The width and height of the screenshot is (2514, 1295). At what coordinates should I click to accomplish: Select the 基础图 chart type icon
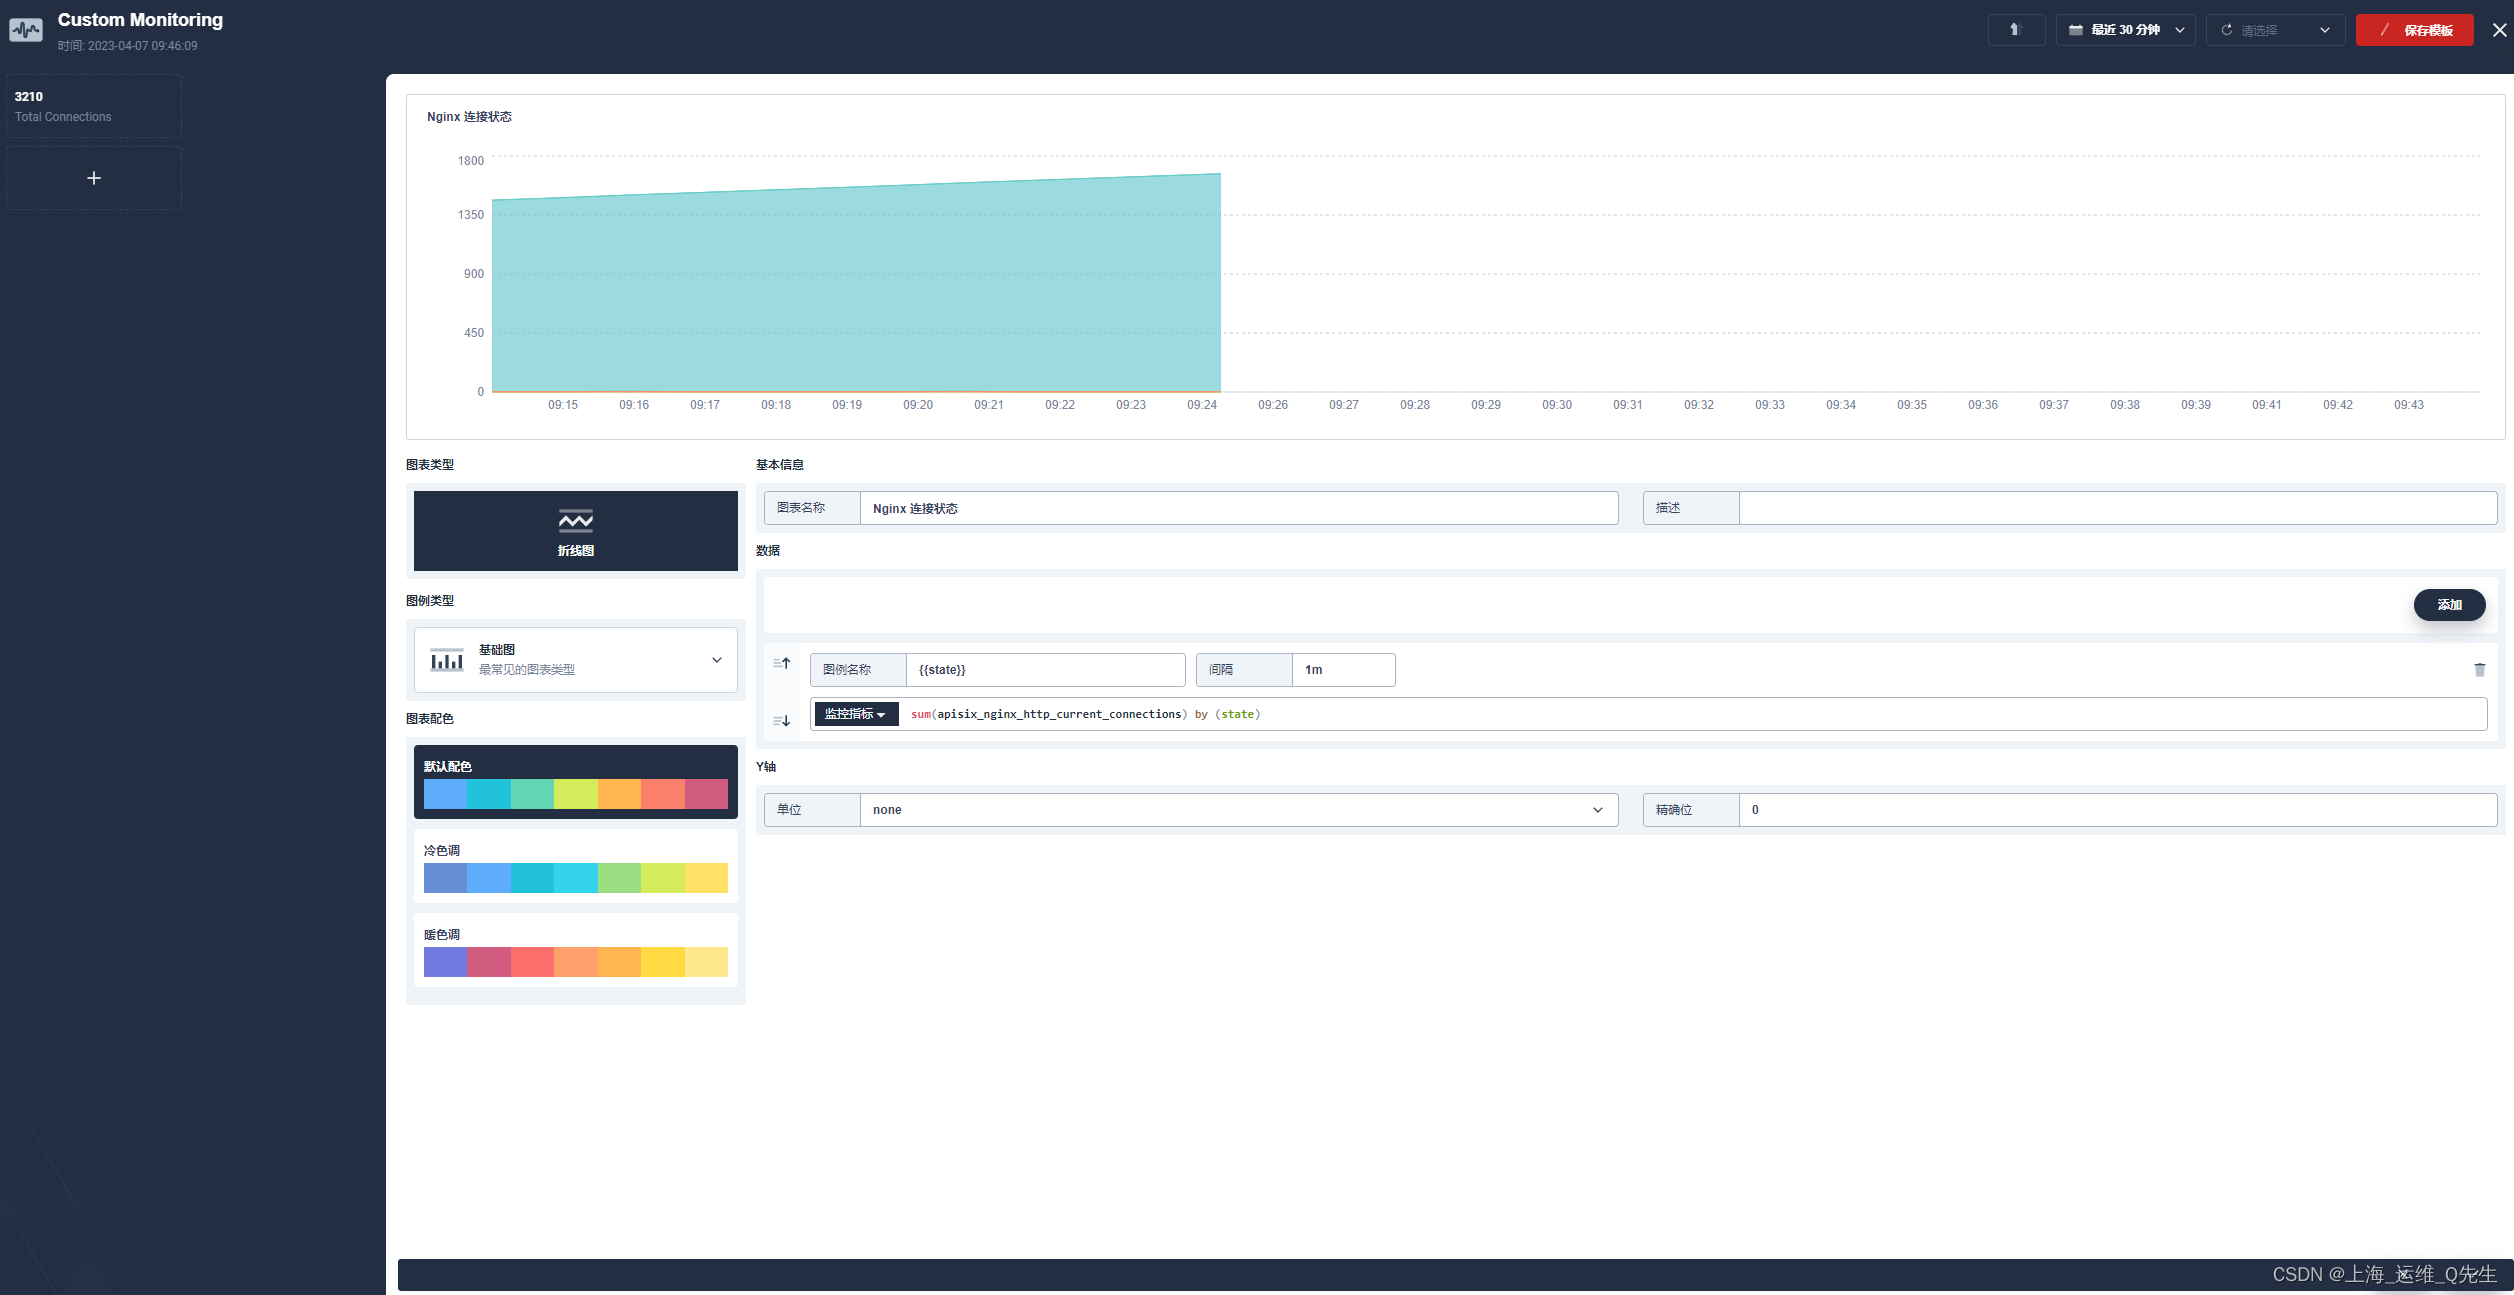click(x=443, y=657)
